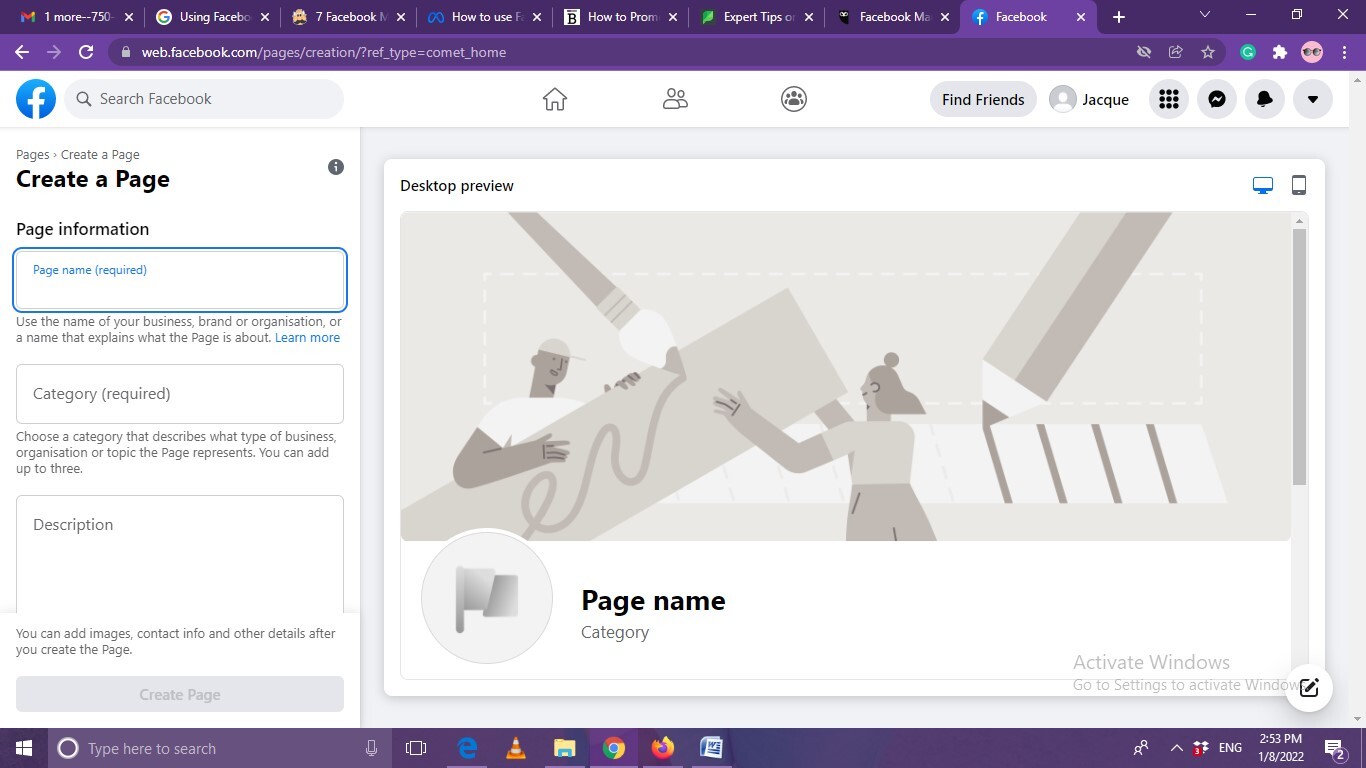
Task: Open the nine-dot Menu grid icon
Action: (1168, 99)
